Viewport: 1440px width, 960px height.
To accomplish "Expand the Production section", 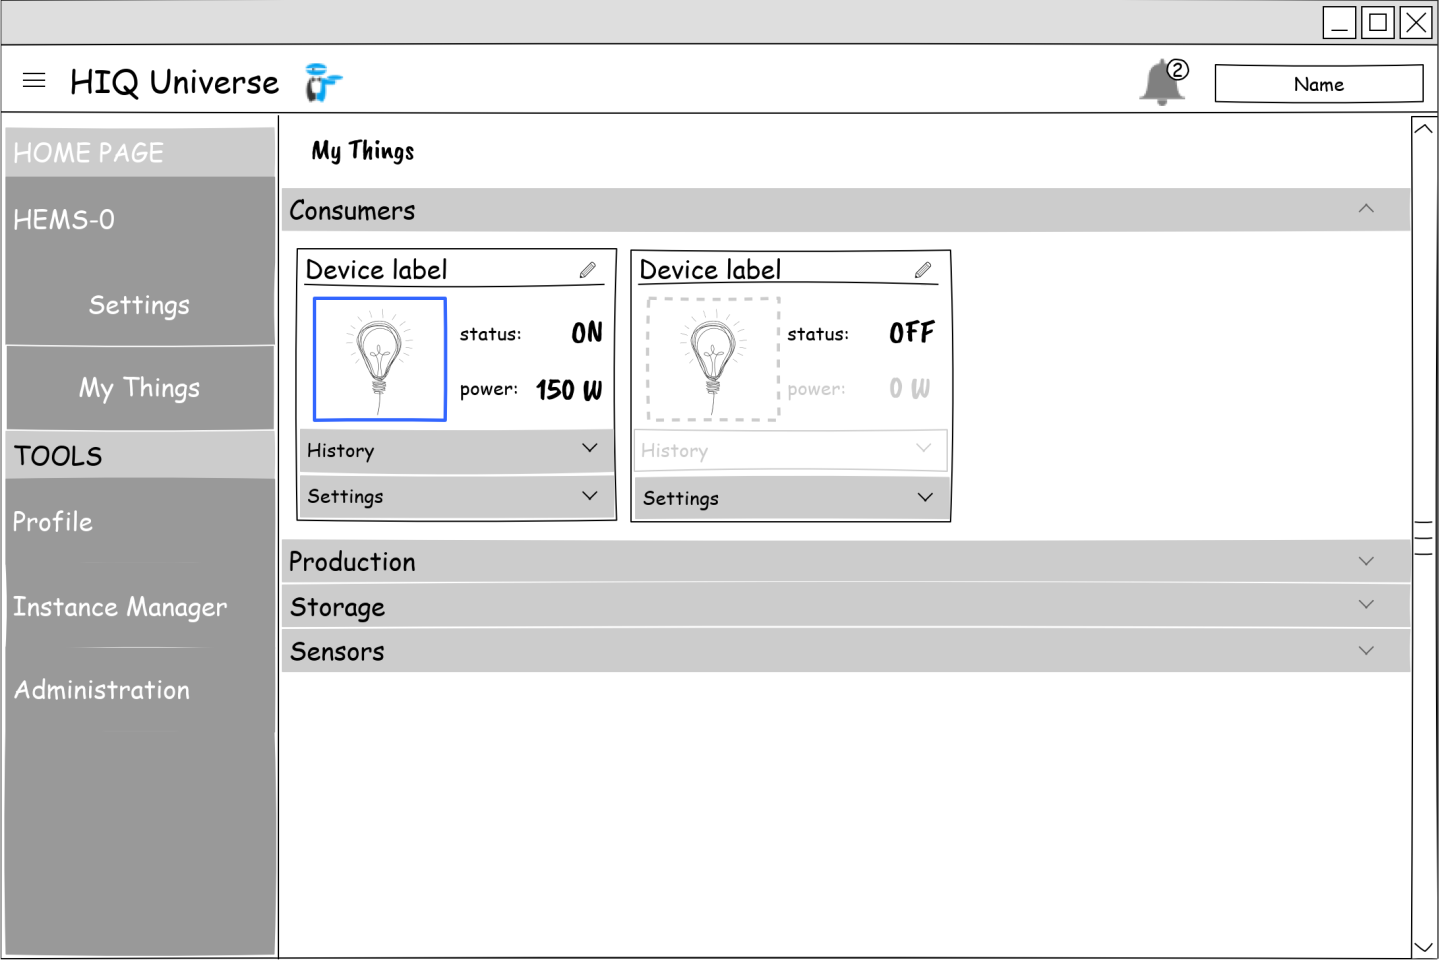I will [1366, 561].
